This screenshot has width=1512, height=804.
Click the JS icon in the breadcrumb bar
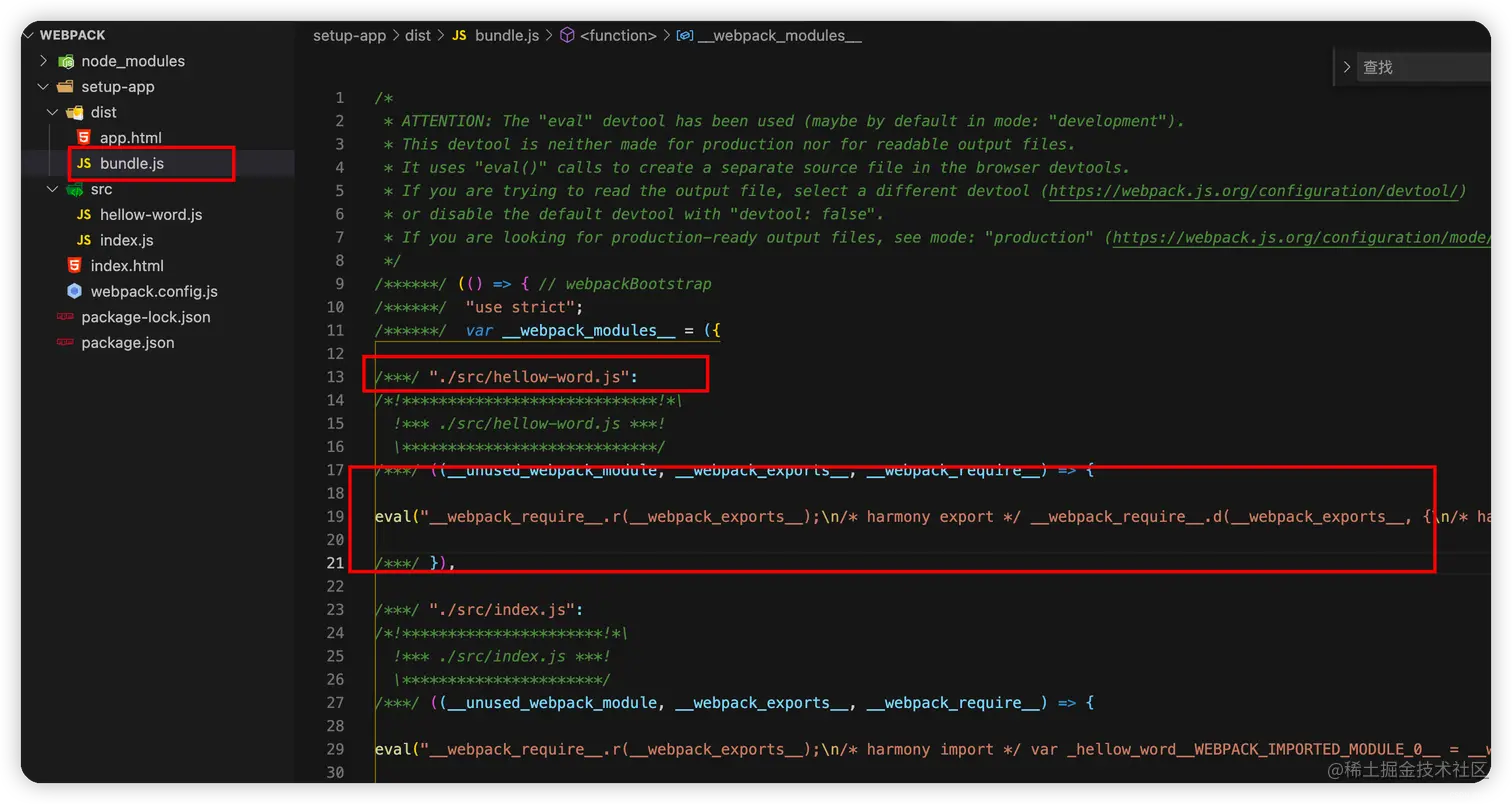pos(459,35)
